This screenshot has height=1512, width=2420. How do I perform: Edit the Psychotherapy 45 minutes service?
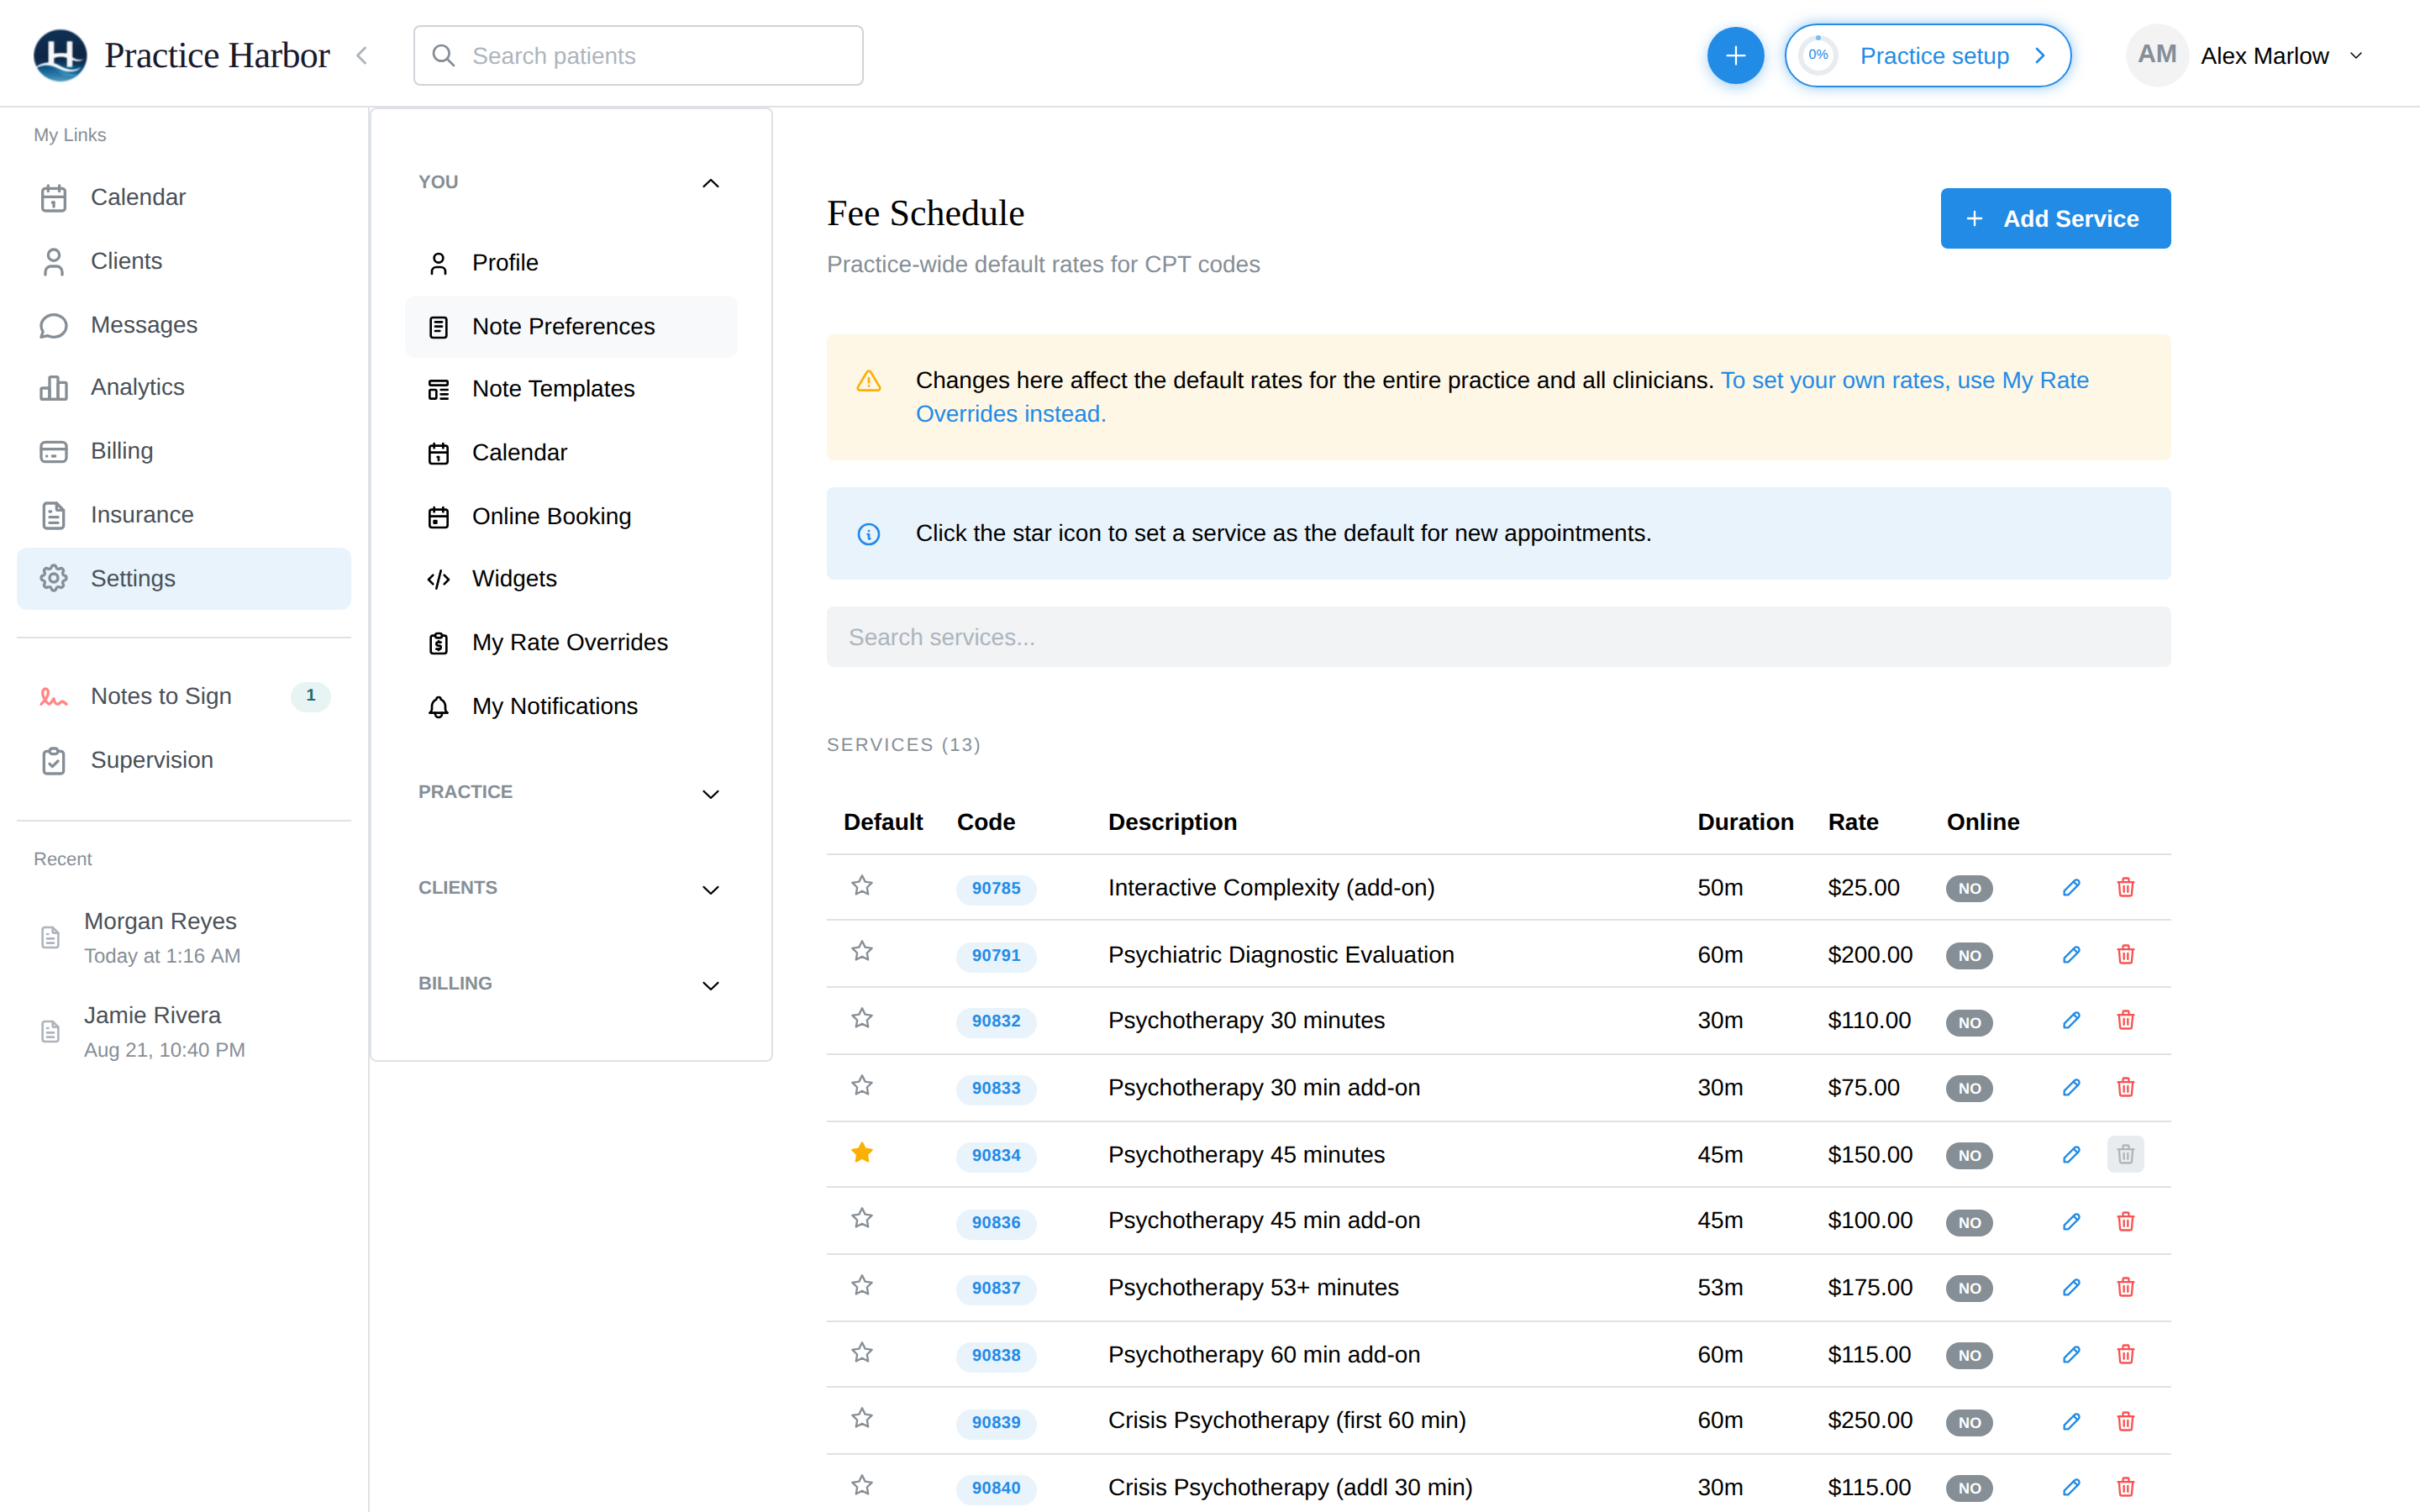[x=2071, y=1154]
